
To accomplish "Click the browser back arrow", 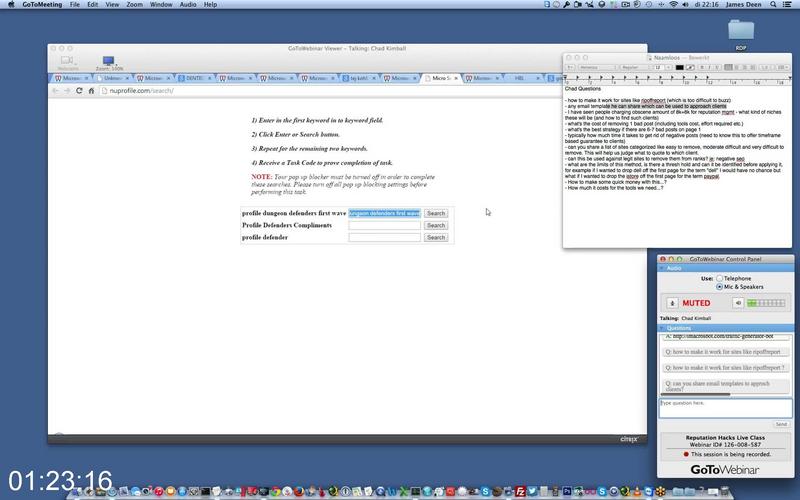I will pos(55,91).
